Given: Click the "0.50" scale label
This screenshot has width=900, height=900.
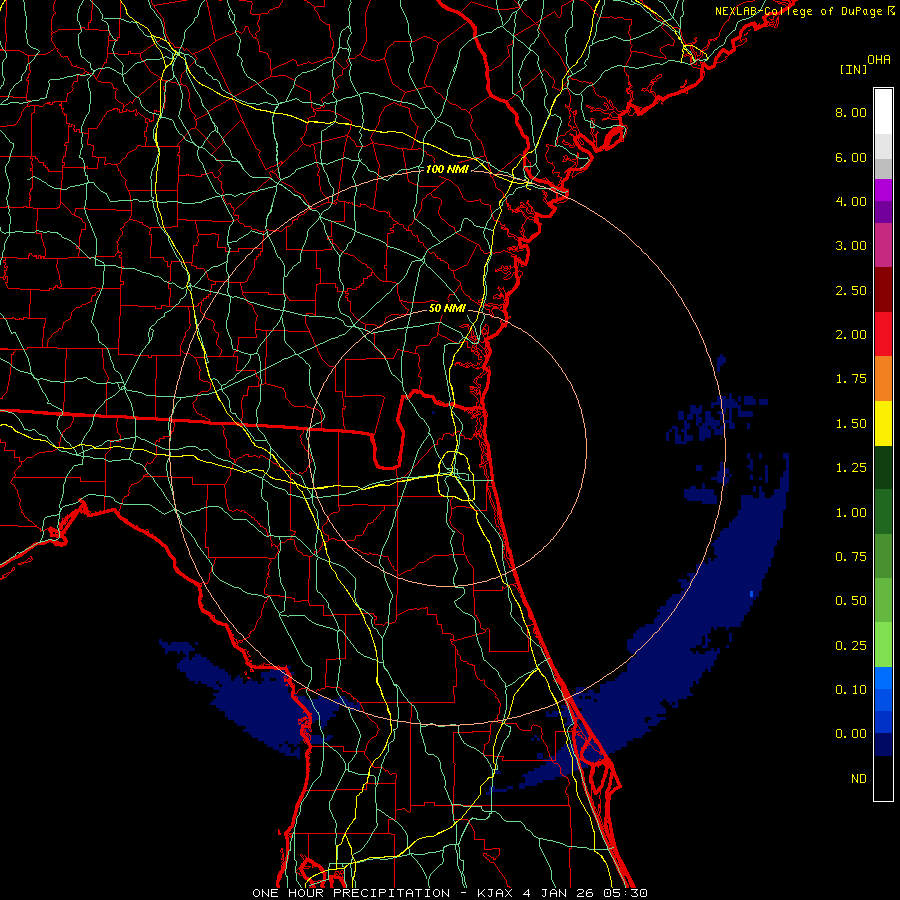Looking at the screenshot, I should 851,601.
